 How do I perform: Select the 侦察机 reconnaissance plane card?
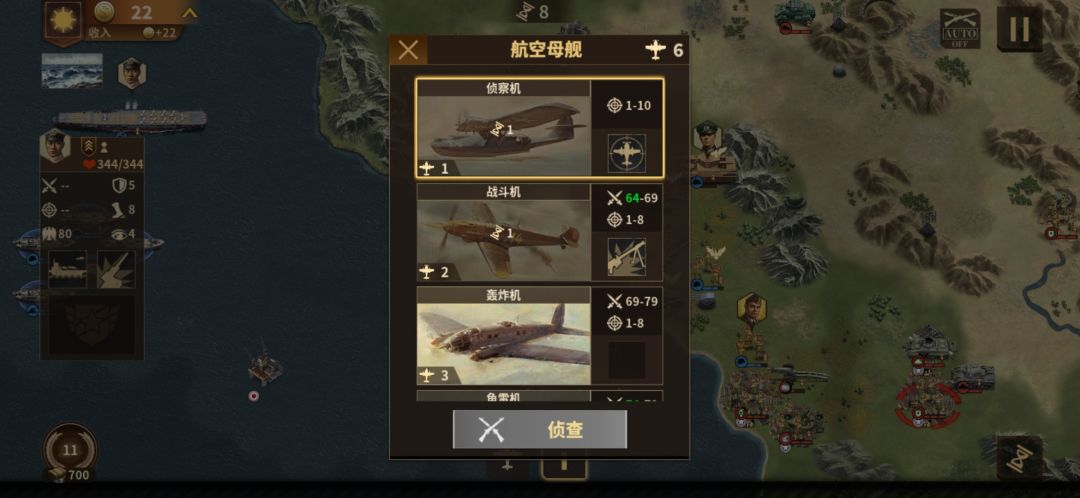539,128
